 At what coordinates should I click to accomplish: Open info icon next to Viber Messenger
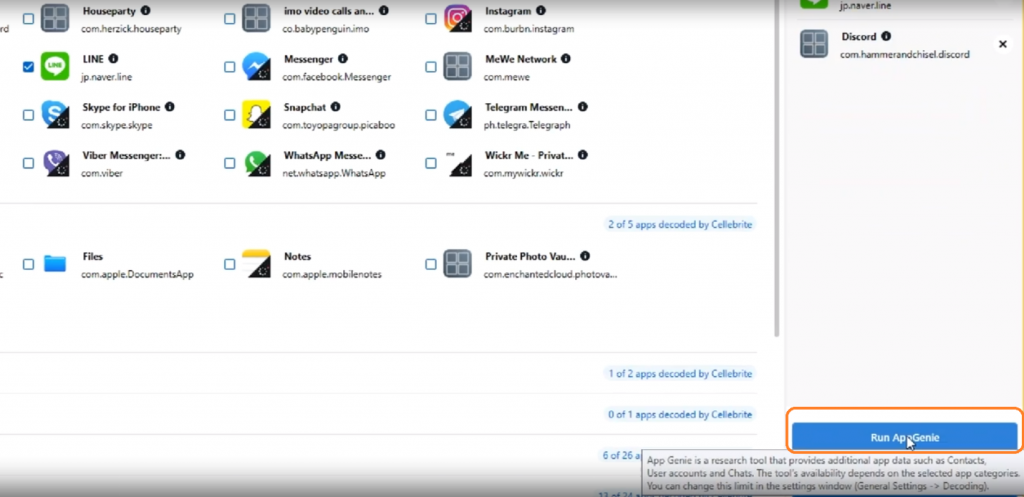tap(180, 155)
